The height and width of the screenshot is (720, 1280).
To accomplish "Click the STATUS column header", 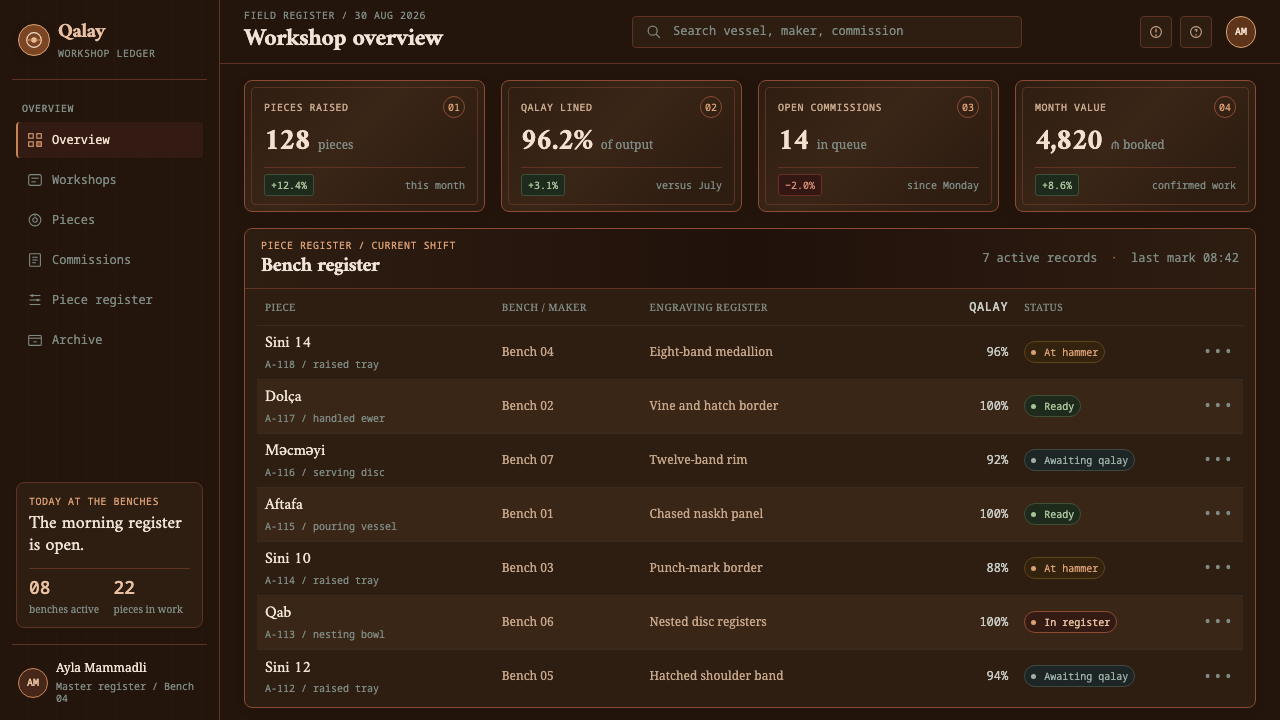I will tap(1043, 307).
